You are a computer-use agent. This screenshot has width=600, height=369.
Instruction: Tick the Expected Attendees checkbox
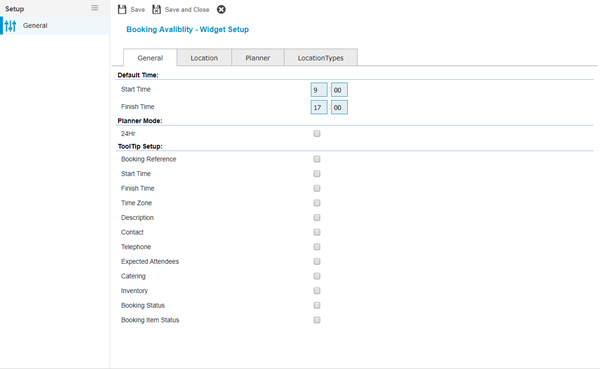pos(317,261)
